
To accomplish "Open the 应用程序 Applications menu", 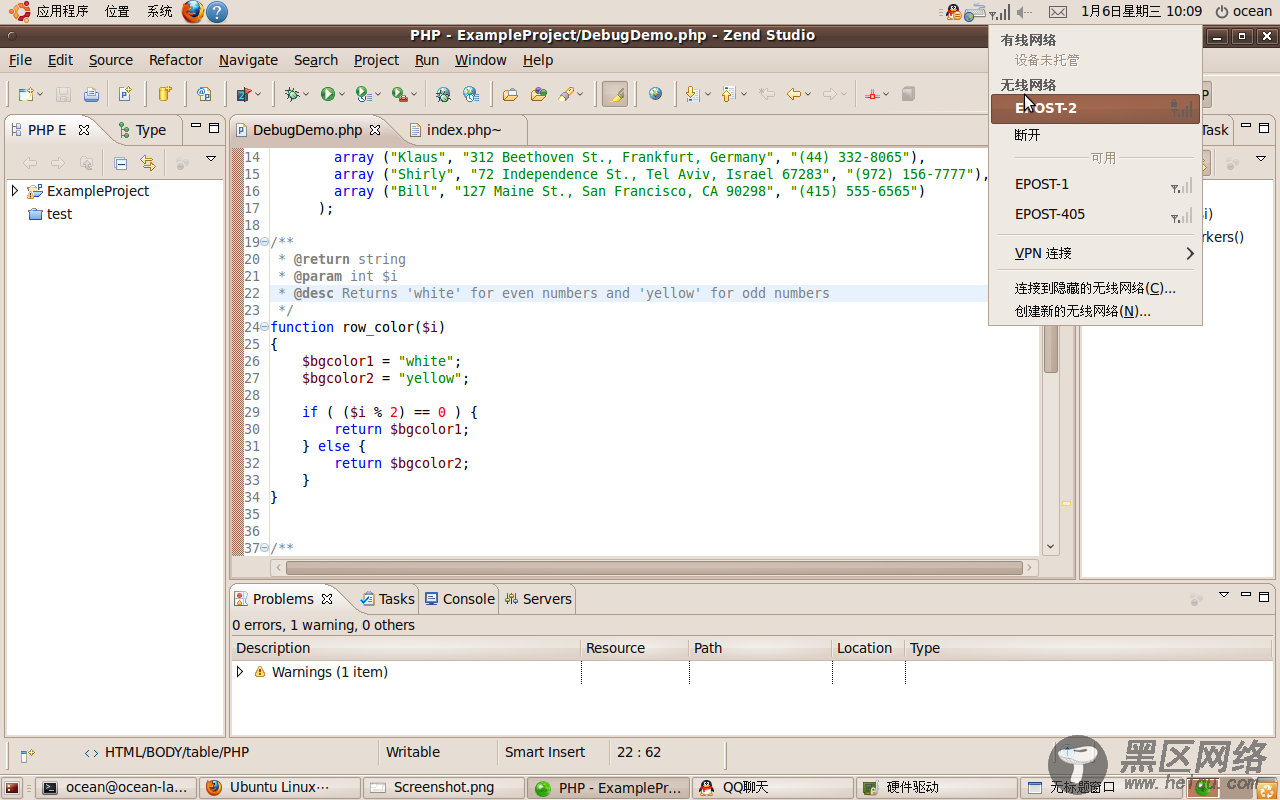I will (50, 12).
